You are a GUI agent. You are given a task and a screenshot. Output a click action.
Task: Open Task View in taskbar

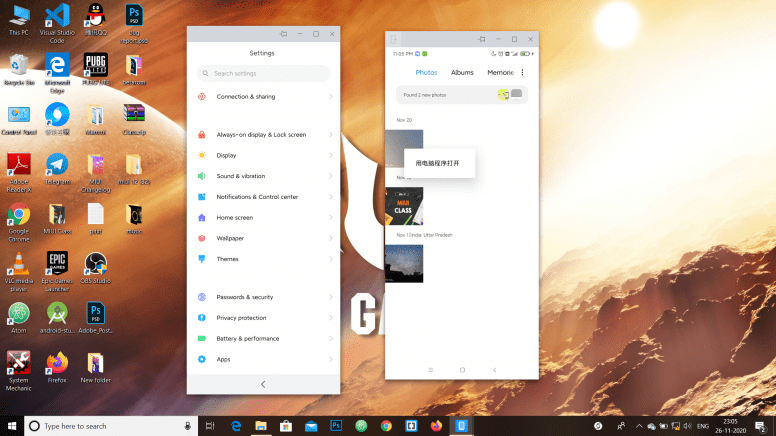click(x=210, y=426)
